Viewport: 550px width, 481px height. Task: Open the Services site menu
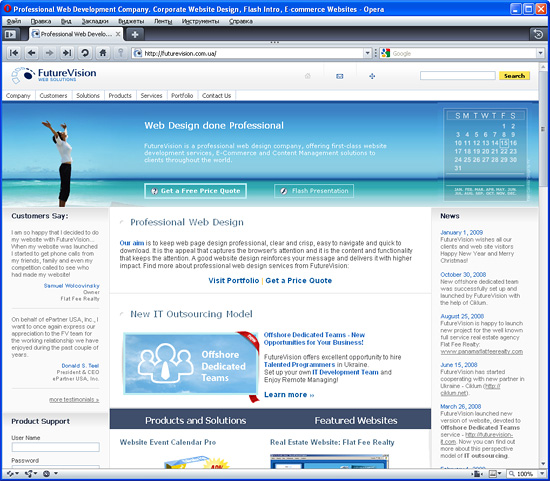pyautogui.click(x=152, y=95)
